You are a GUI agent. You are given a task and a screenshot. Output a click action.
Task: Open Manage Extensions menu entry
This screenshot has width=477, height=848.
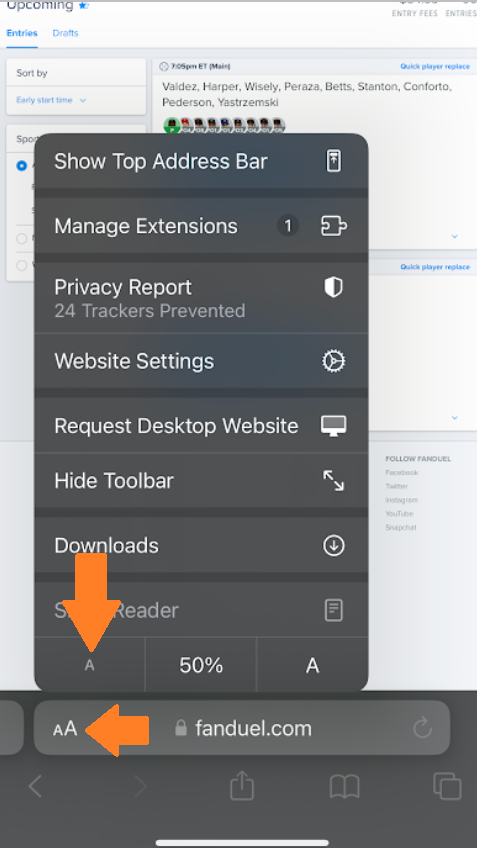click(x=201, y=226)
